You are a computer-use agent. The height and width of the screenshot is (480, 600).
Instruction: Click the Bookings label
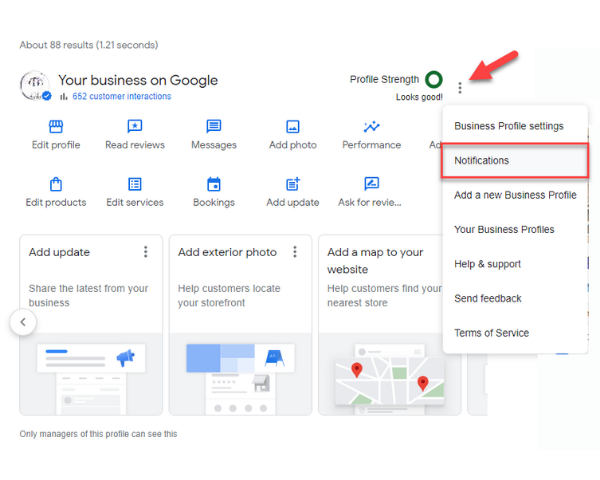click(x=214, y=202)
